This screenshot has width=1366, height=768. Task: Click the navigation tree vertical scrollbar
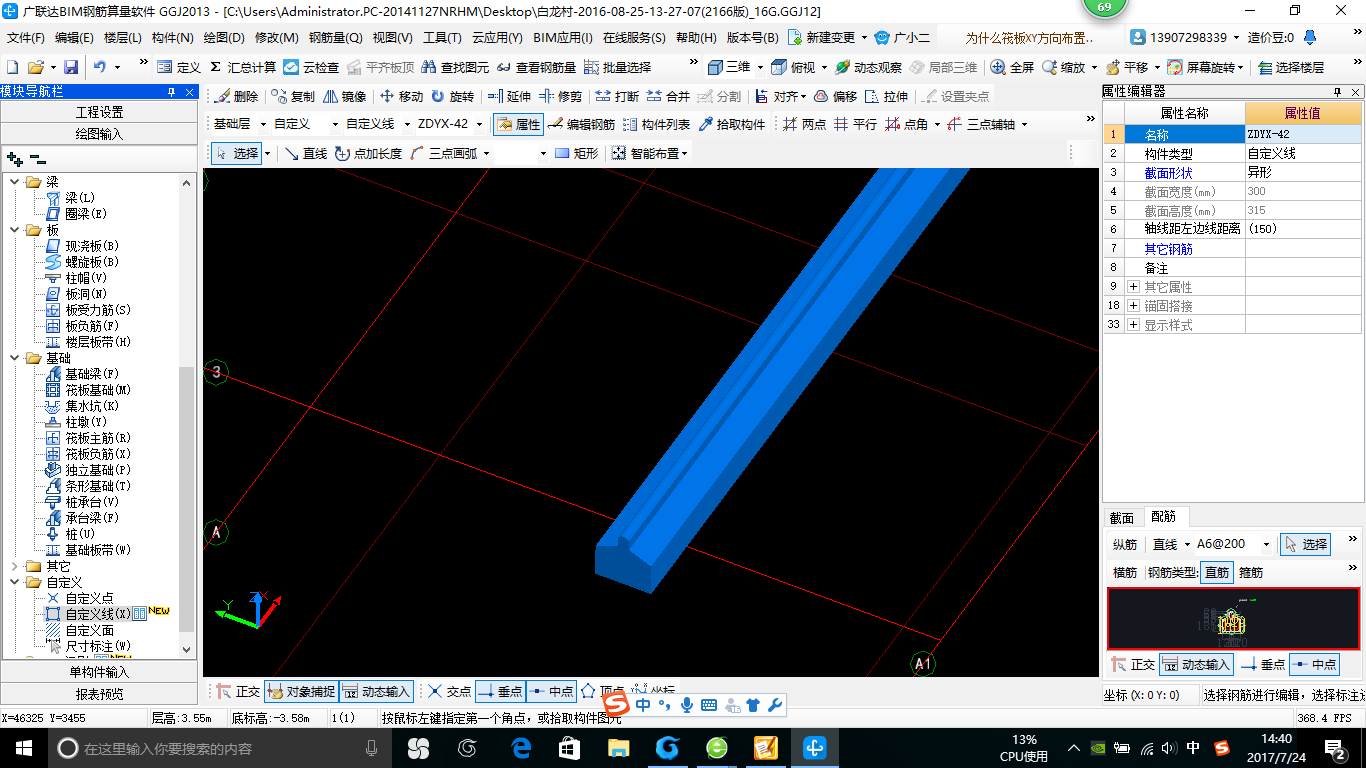click(x=187, y=498)
